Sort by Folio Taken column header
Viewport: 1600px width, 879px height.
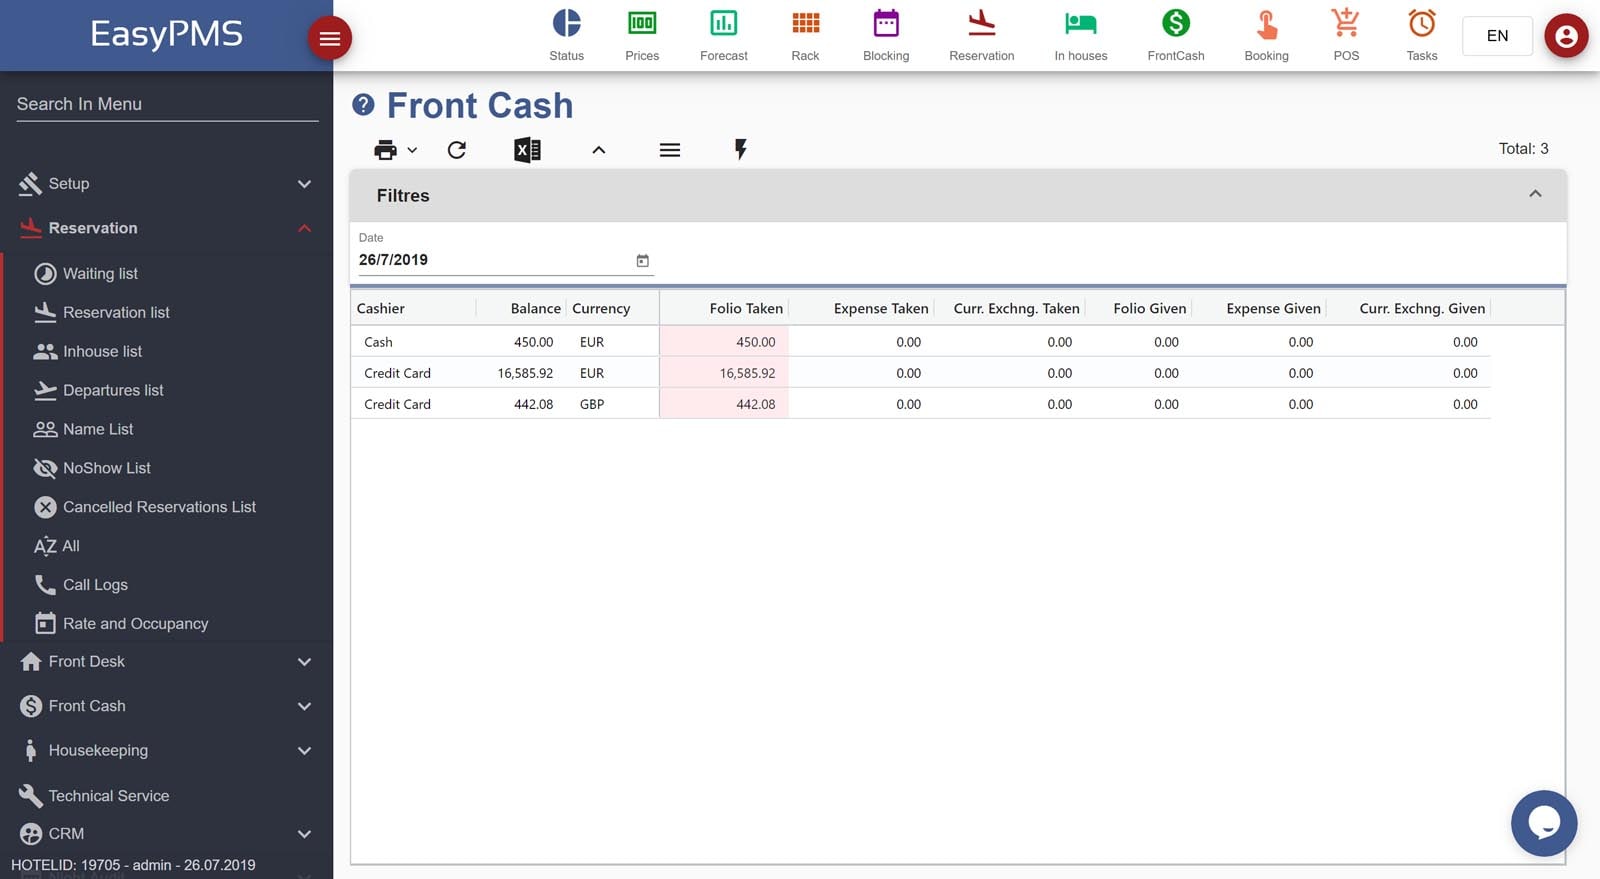pos(746,309)
